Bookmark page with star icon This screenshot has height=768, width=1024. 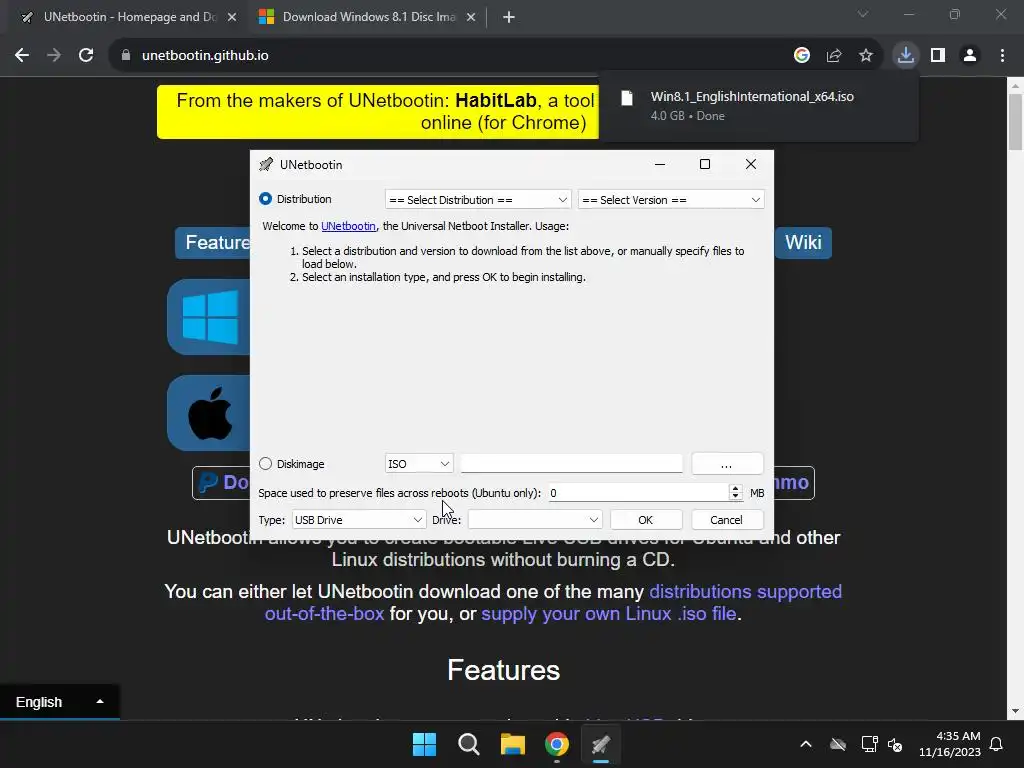[x=866, y=56]
